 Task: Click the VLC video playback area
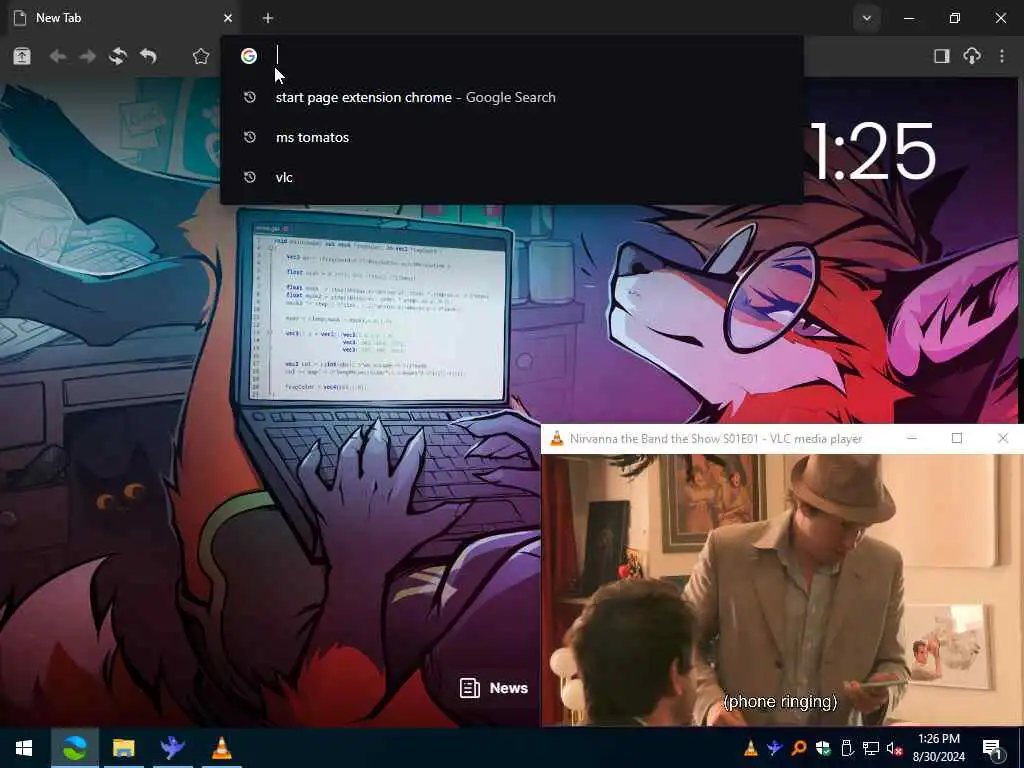pyautogui.click(x=780, y=590)
